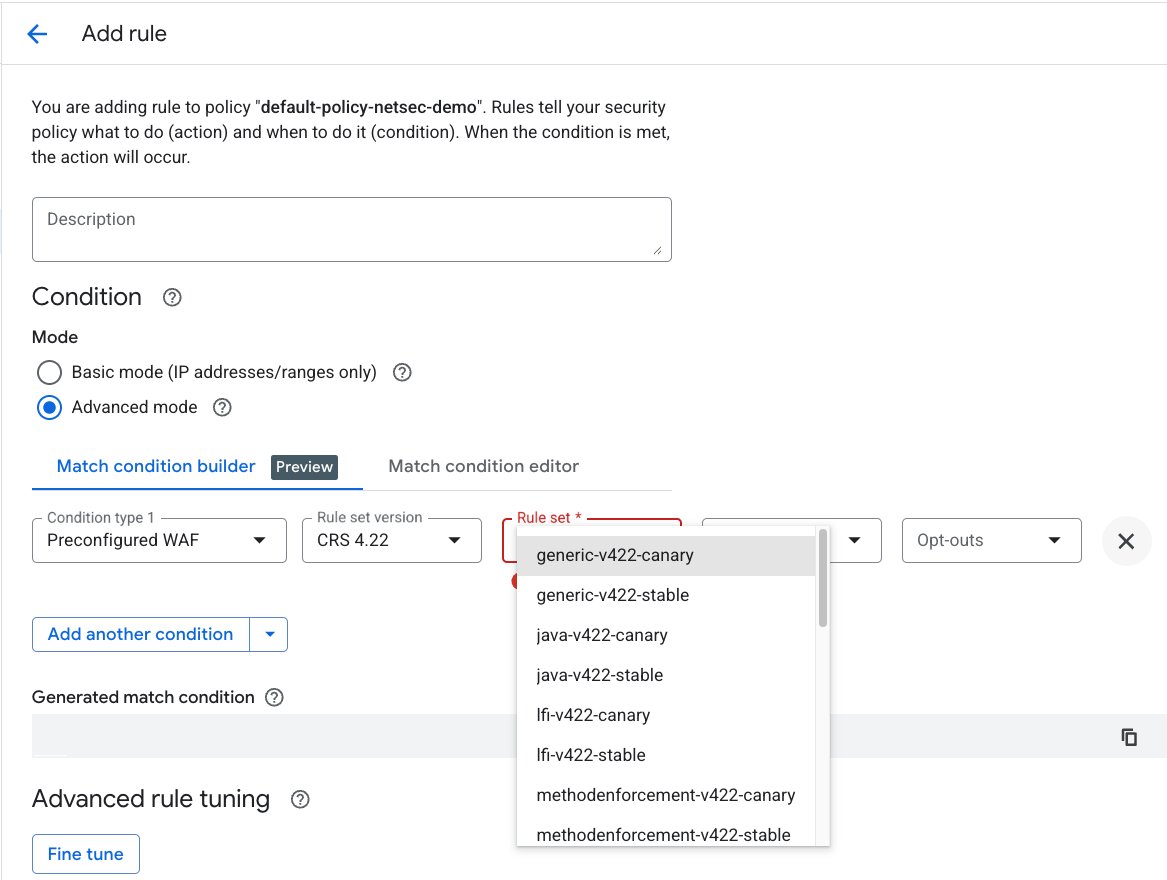Go back using the left arrow icon
1167x880 pixels.
click(x=36, y=34)
